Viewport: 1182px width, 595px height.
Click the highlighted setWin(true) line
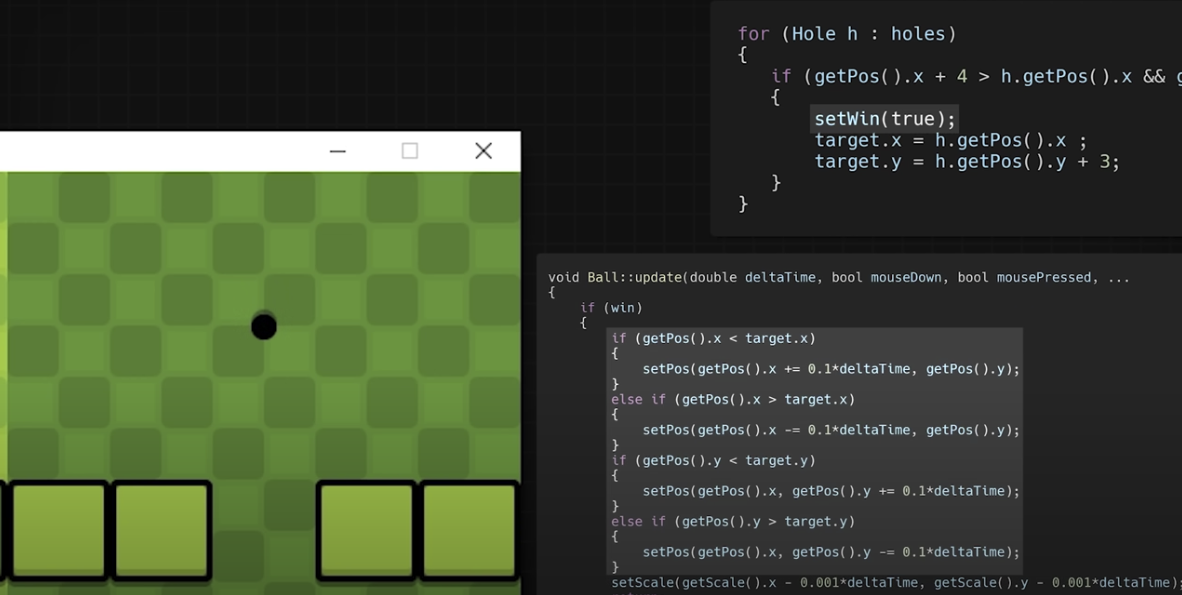(x=884, y=118)
